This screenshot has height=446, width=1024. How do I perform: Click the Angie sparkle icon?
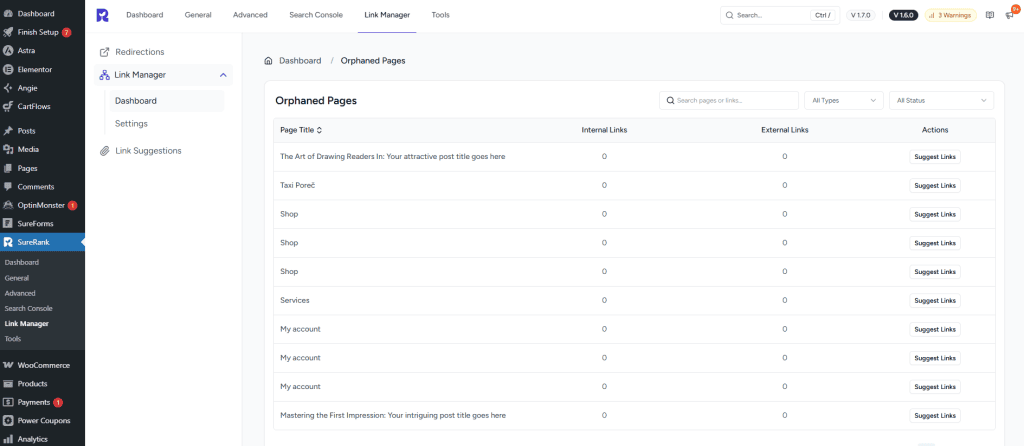click(x=8, y=88)
